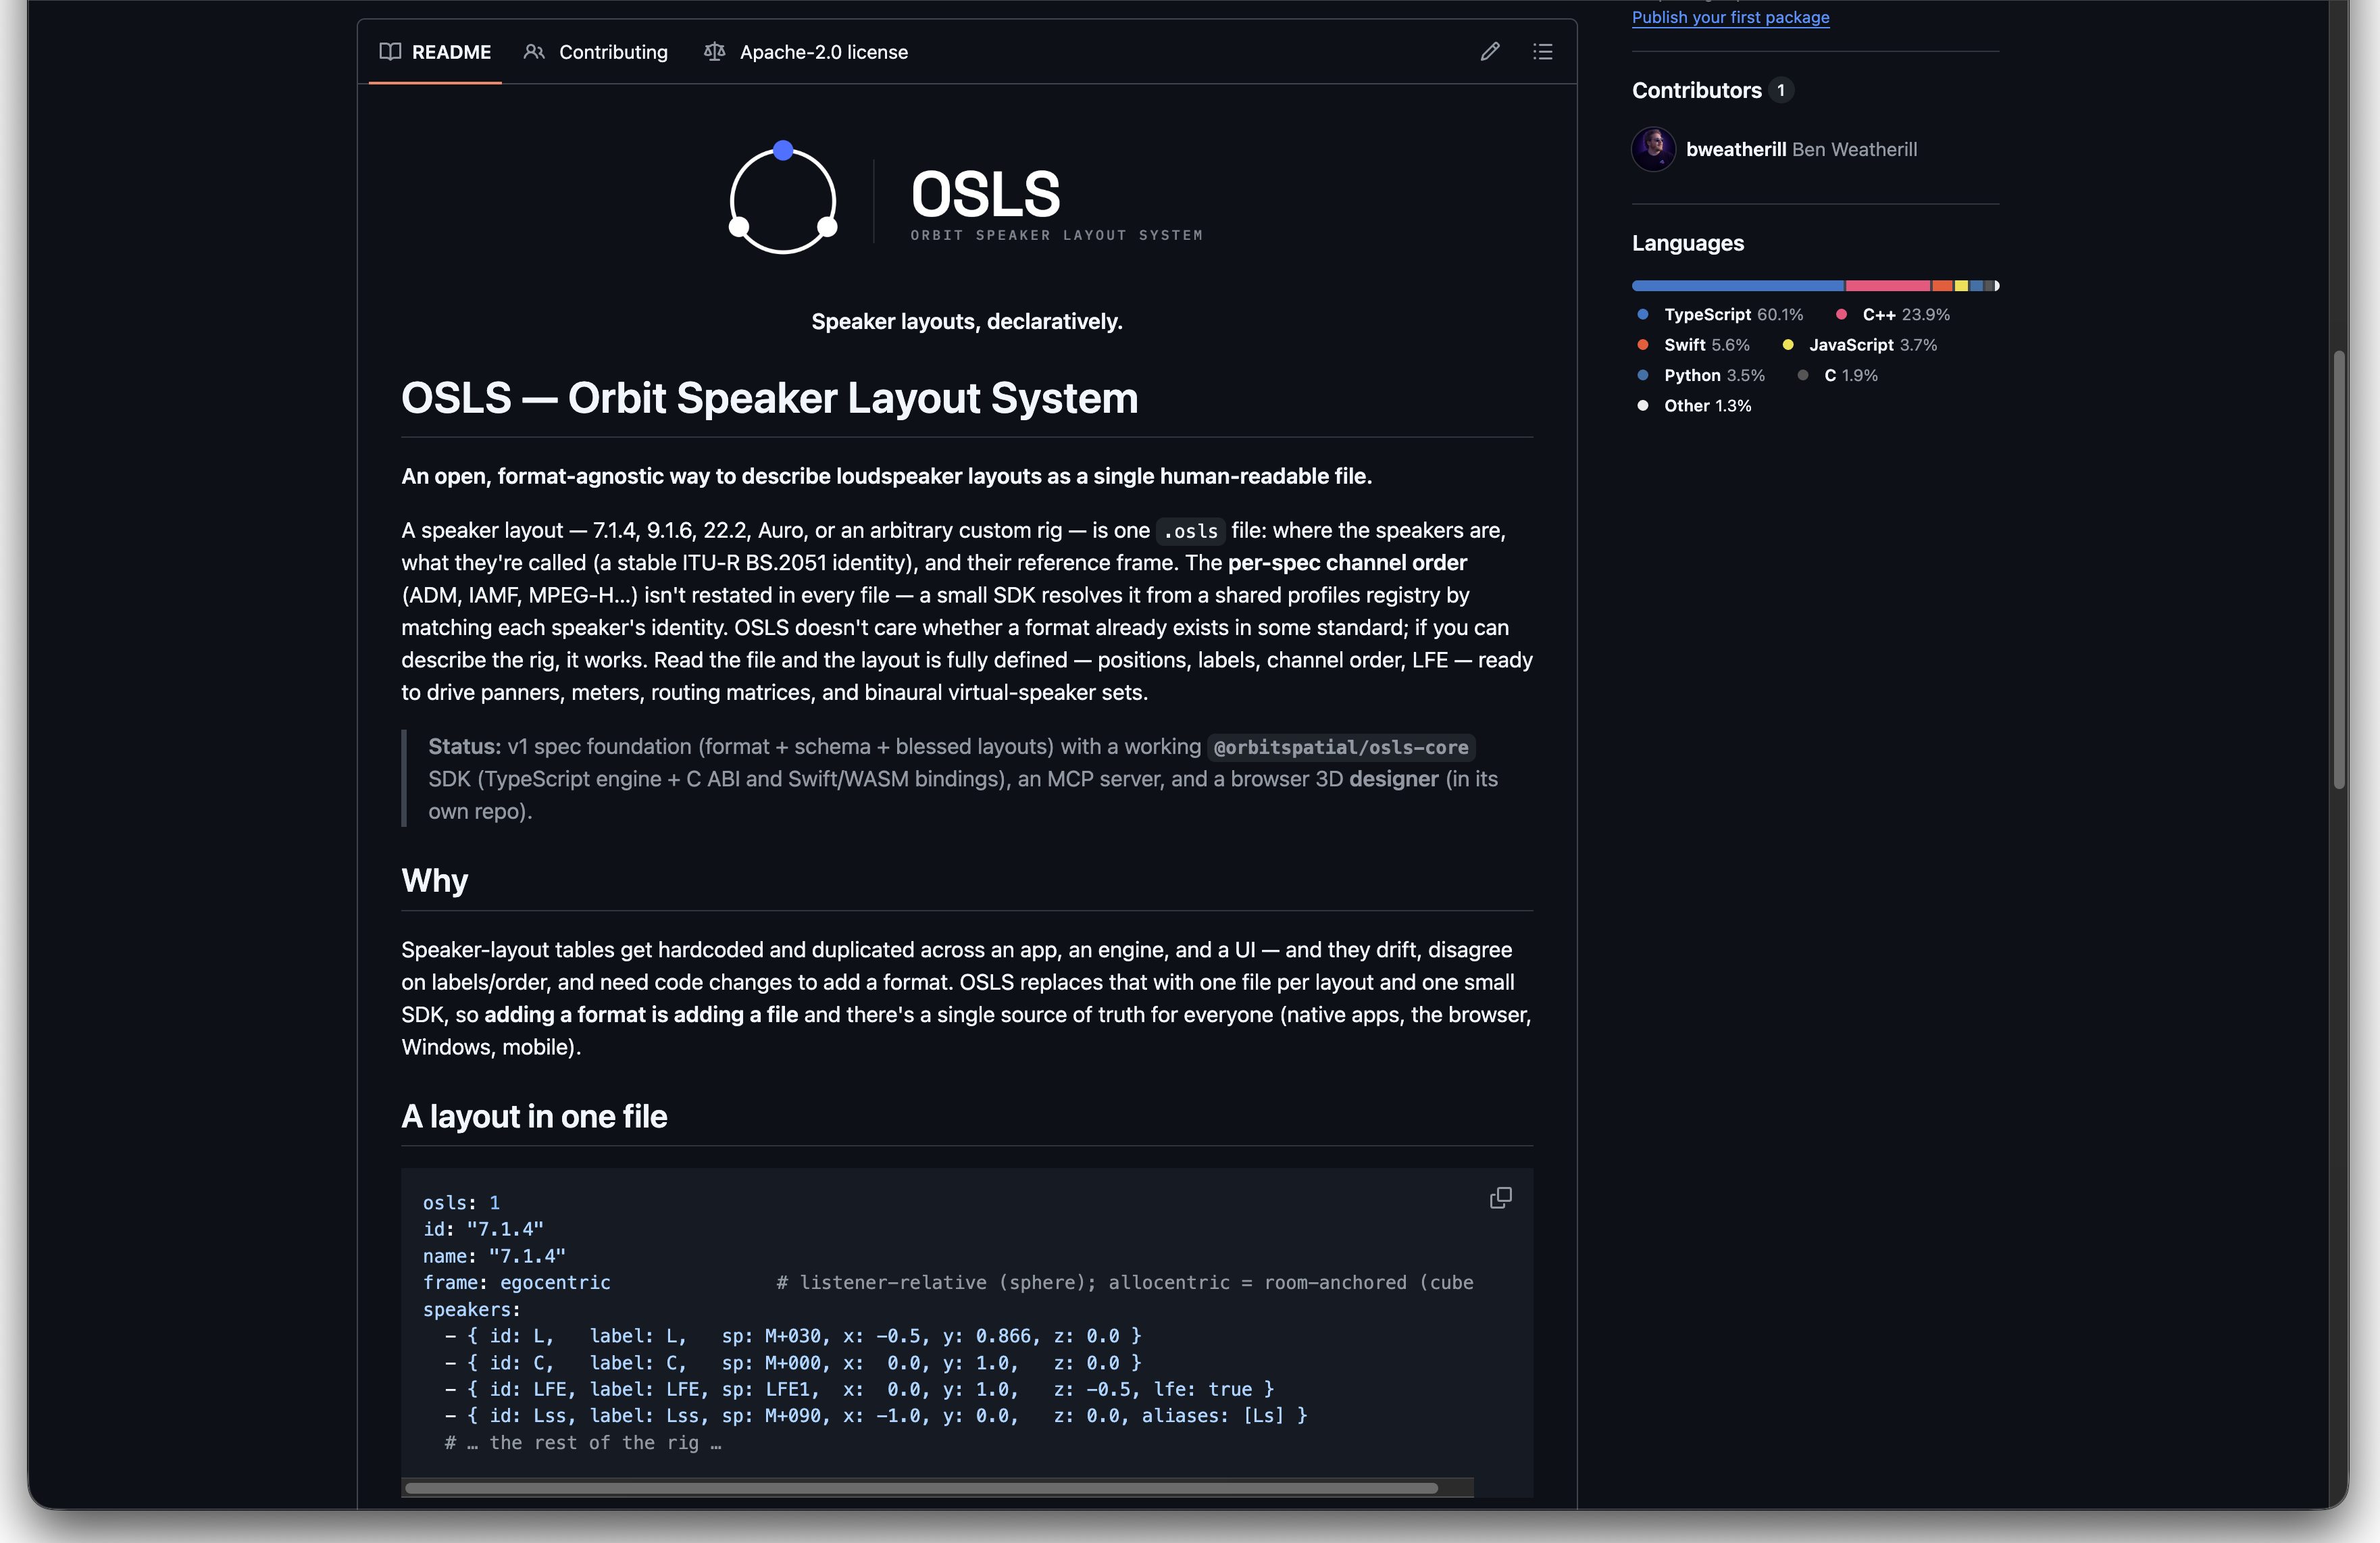Click the code line osls: 1
Screen dimensions: 2380x1543
point(461,1203)
